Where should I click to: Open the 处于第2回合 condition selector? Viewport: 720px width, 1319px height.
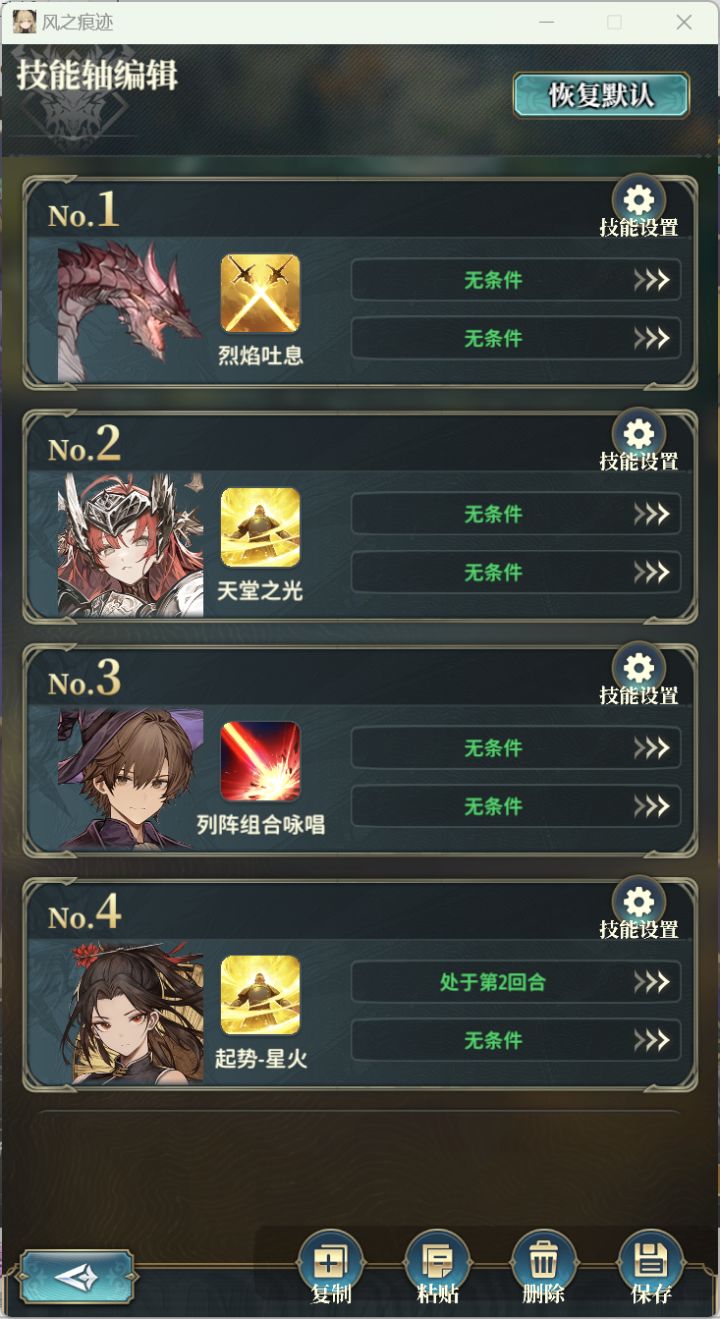pyautogui.click(x=516, y=982)
